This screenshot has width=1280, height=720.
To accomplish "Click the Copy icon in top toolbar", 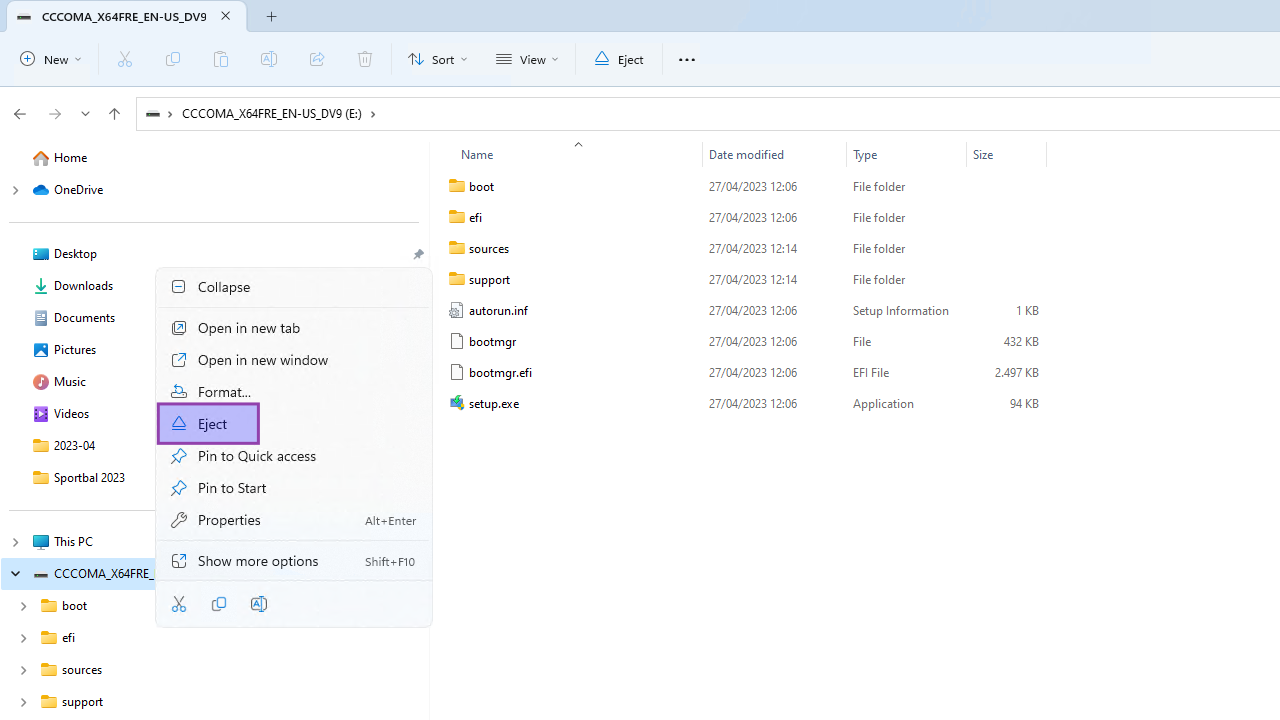I will click(x=173, y=59).
